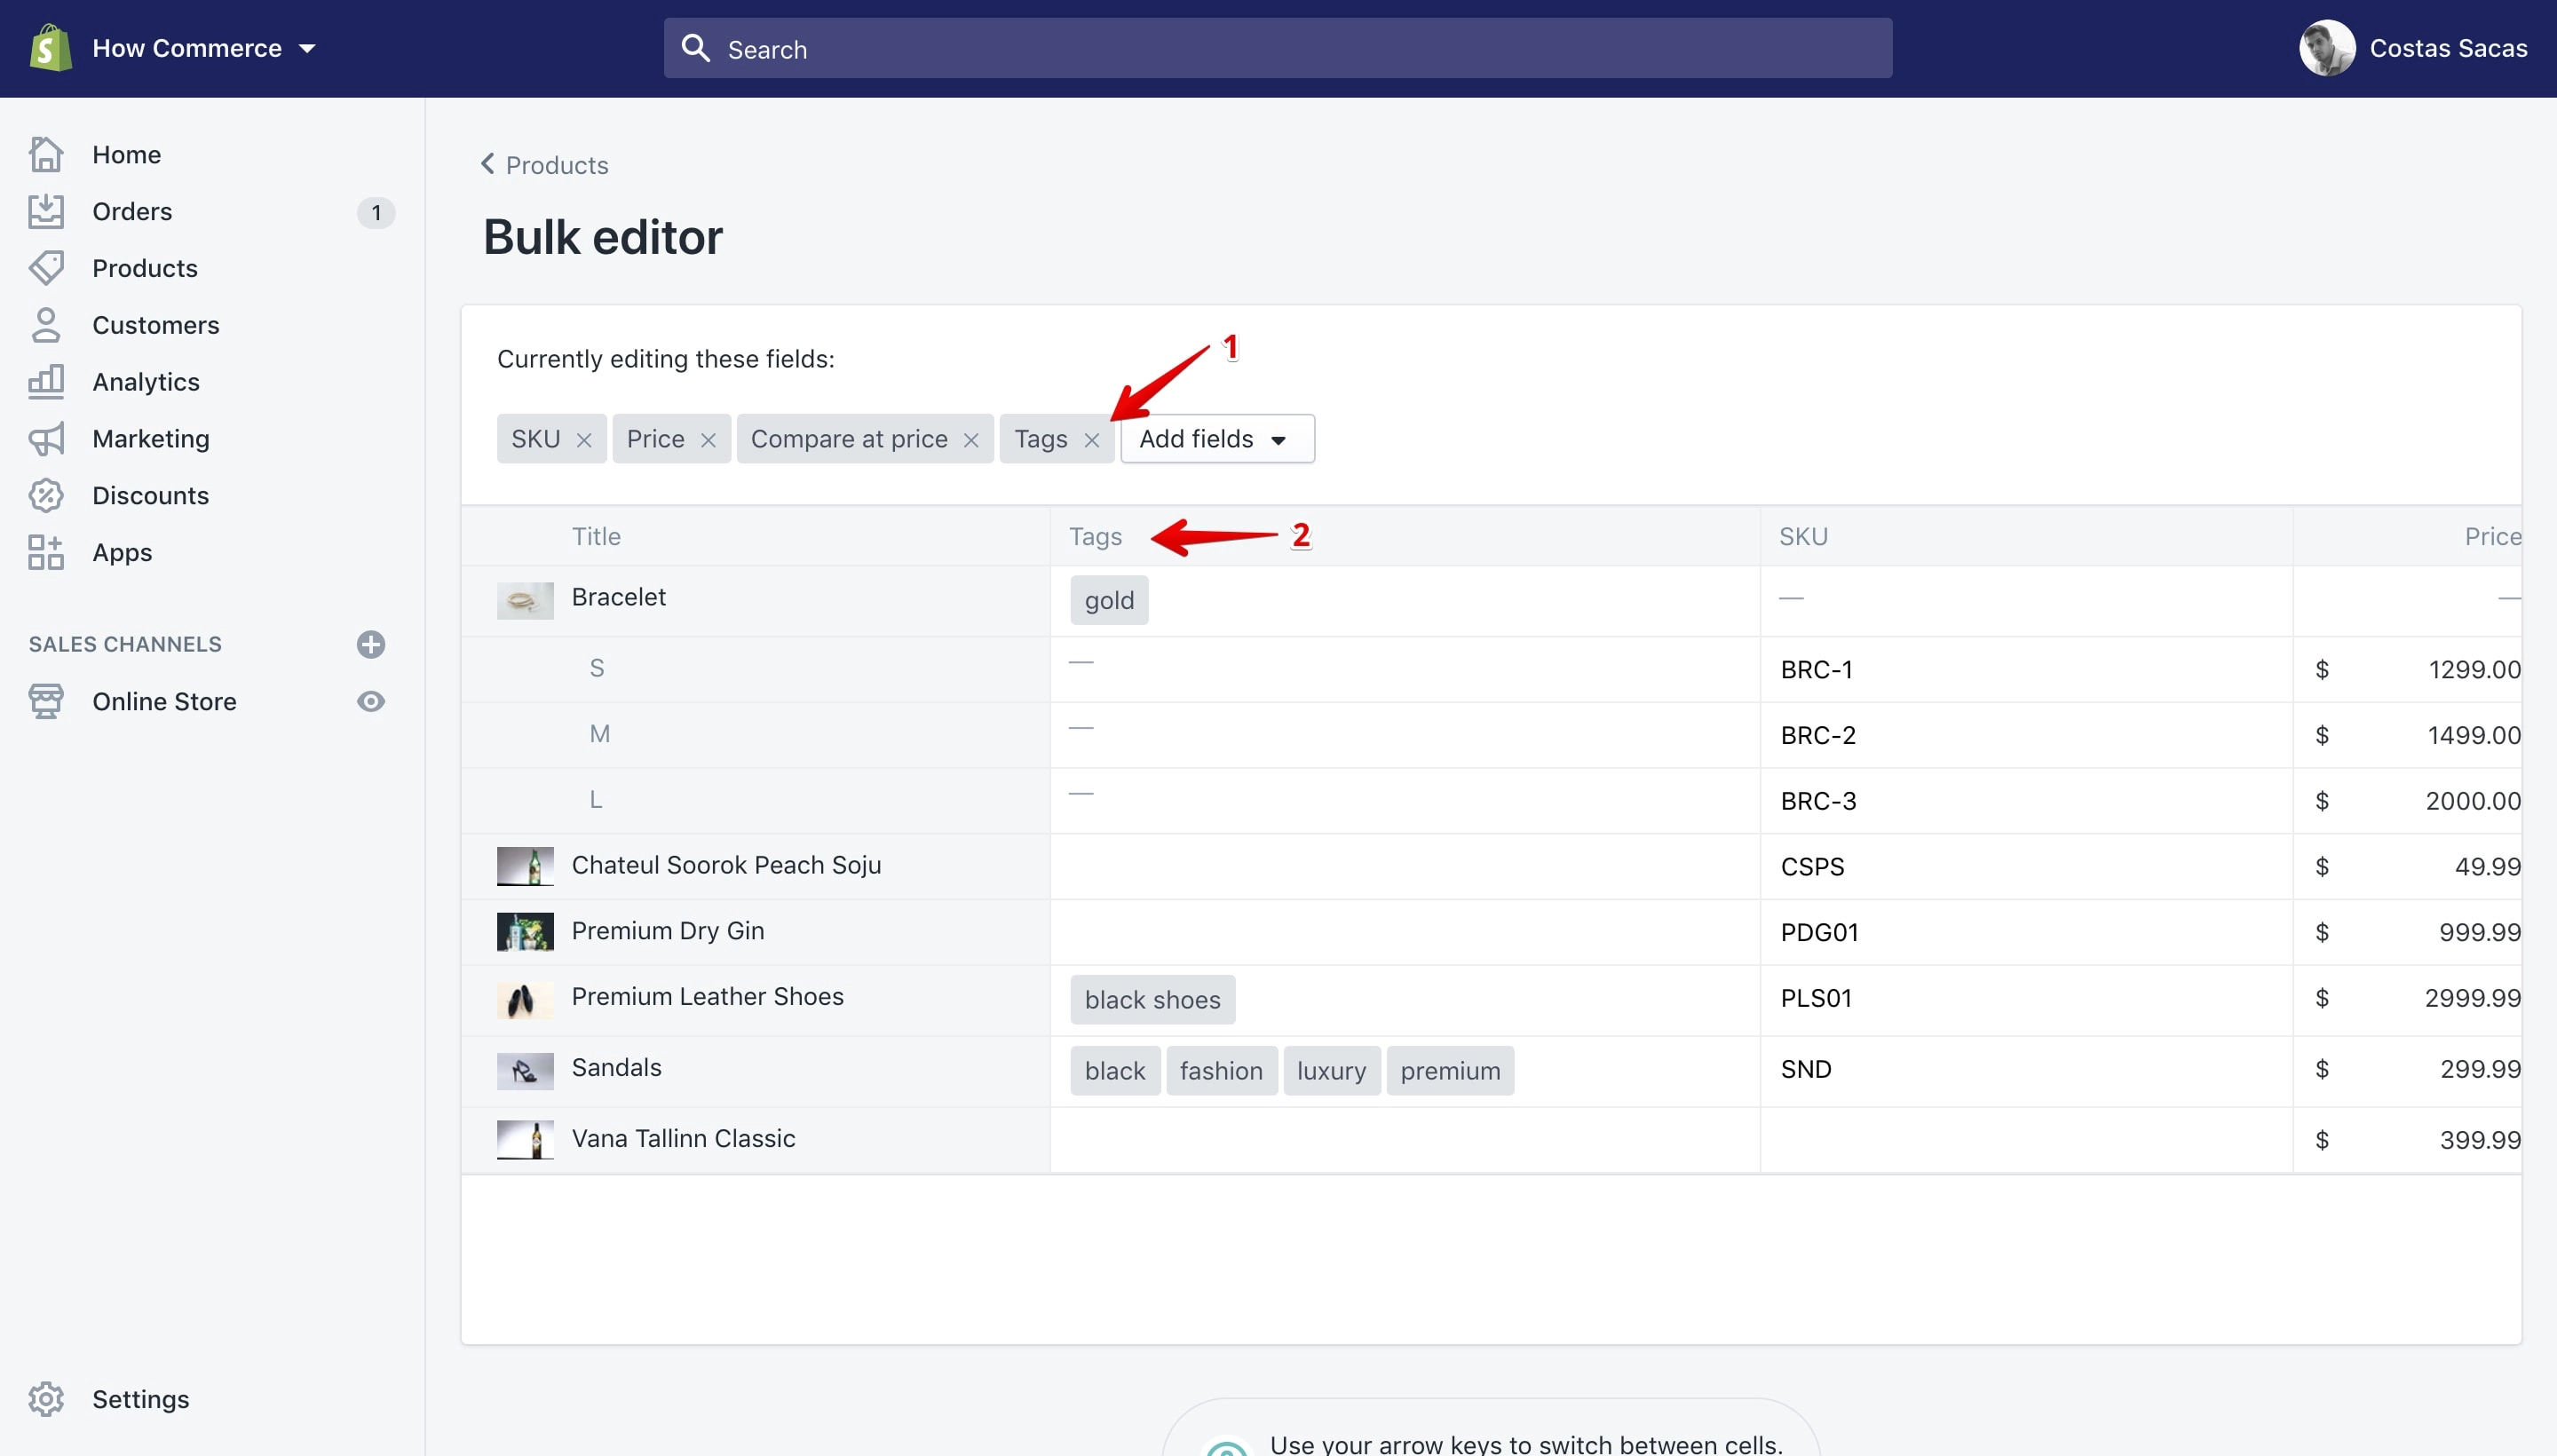Image resolution: width=2557 pixels, height=1456 pixels.
Task: Click the back chevron next to Products
Action: 488,163
